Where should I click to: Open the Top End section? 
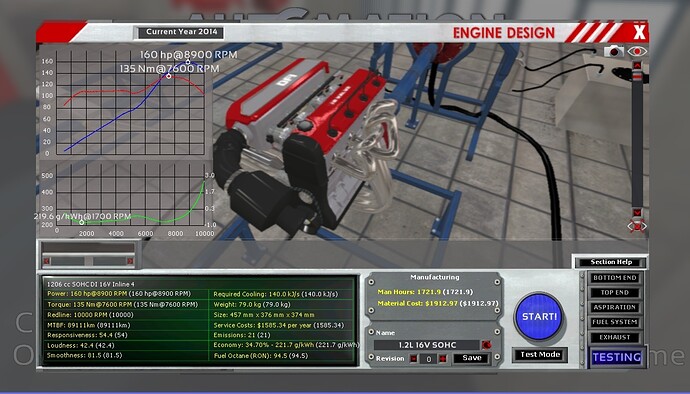pyautogui.click(x=615, y=293)
